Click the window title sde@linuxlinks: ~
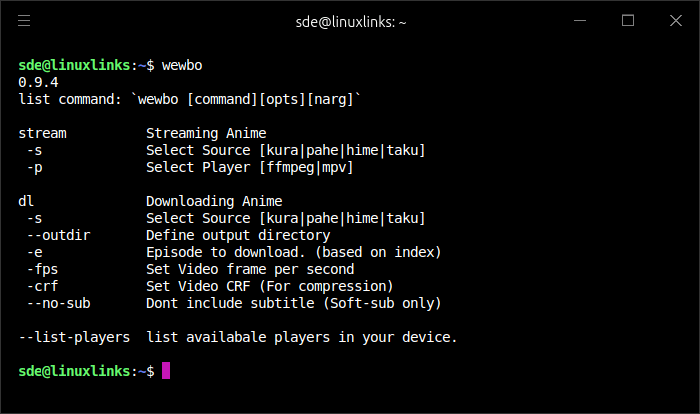This screenshot has width=700, height=414. [350, 20]
